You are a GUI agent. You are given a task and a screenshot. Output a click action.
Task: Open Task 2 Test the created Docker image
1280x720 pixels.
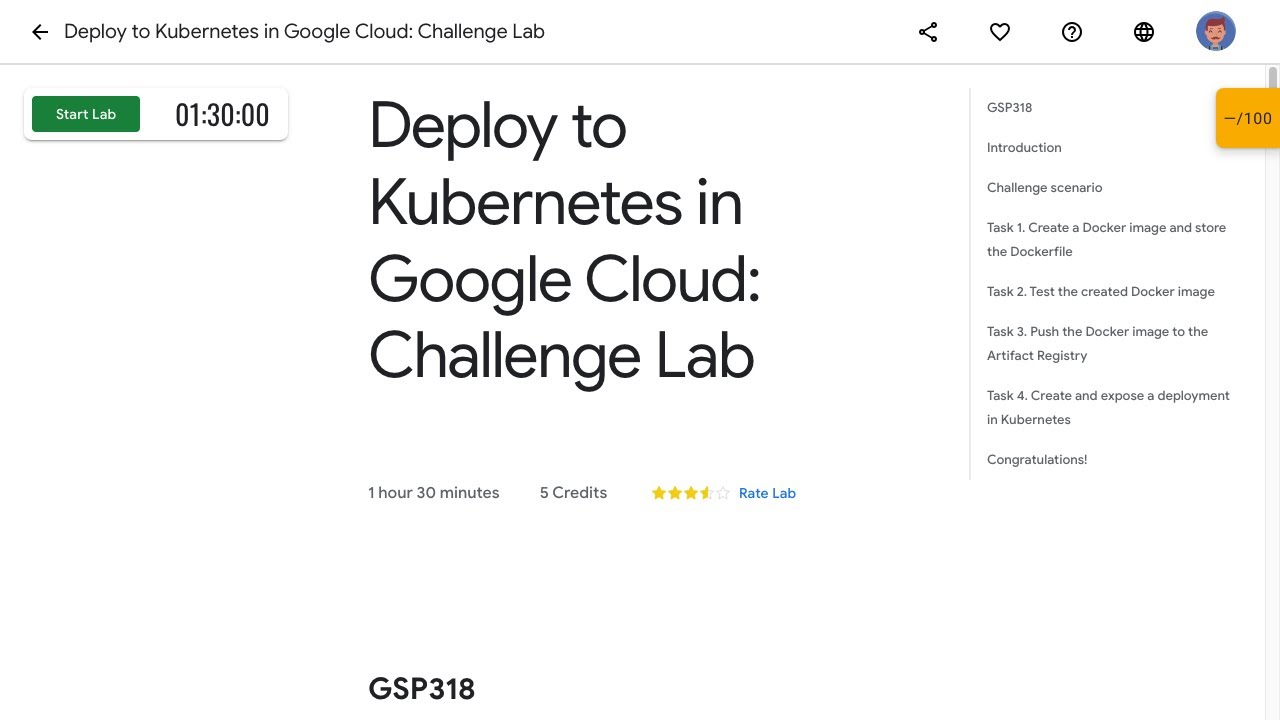(x=1101, y=291)
